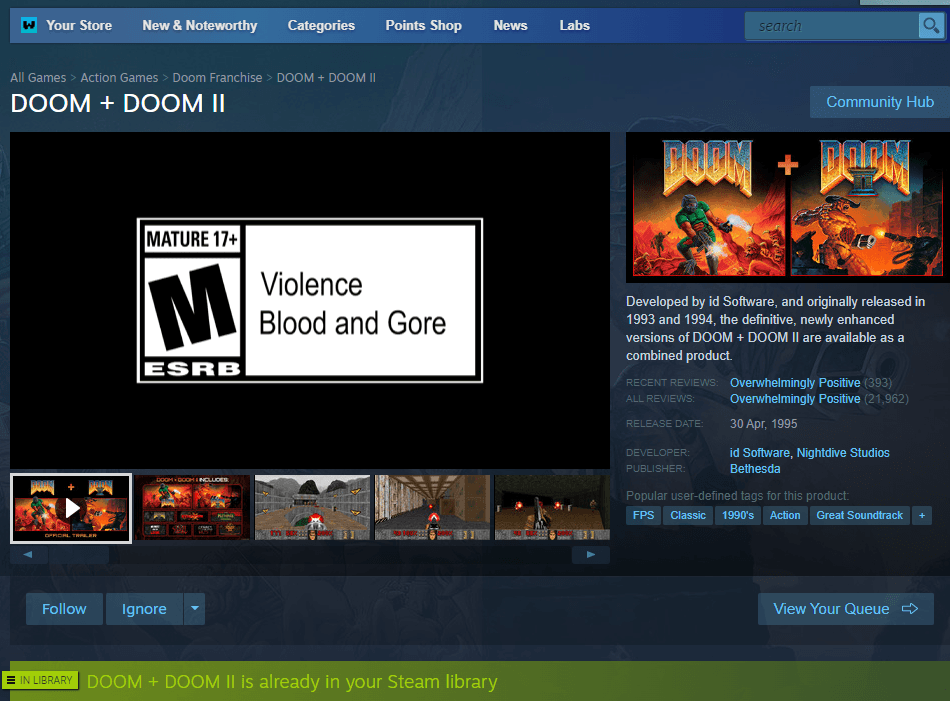
Task: Open the News tab
Action: tap(510, 25)
